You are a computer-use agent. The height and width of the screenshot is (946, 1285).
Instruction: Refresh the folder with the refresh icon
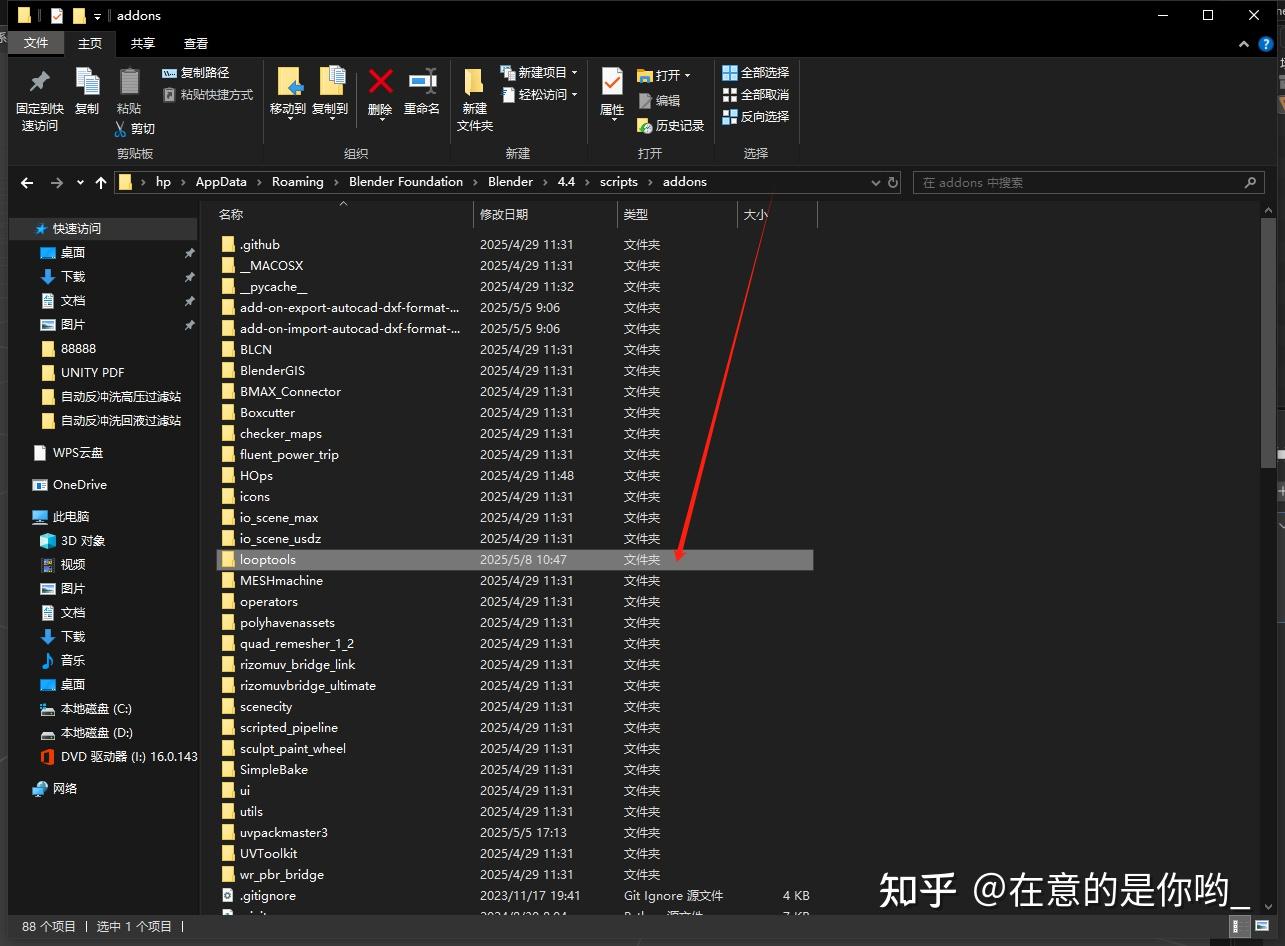coord(893,182)
